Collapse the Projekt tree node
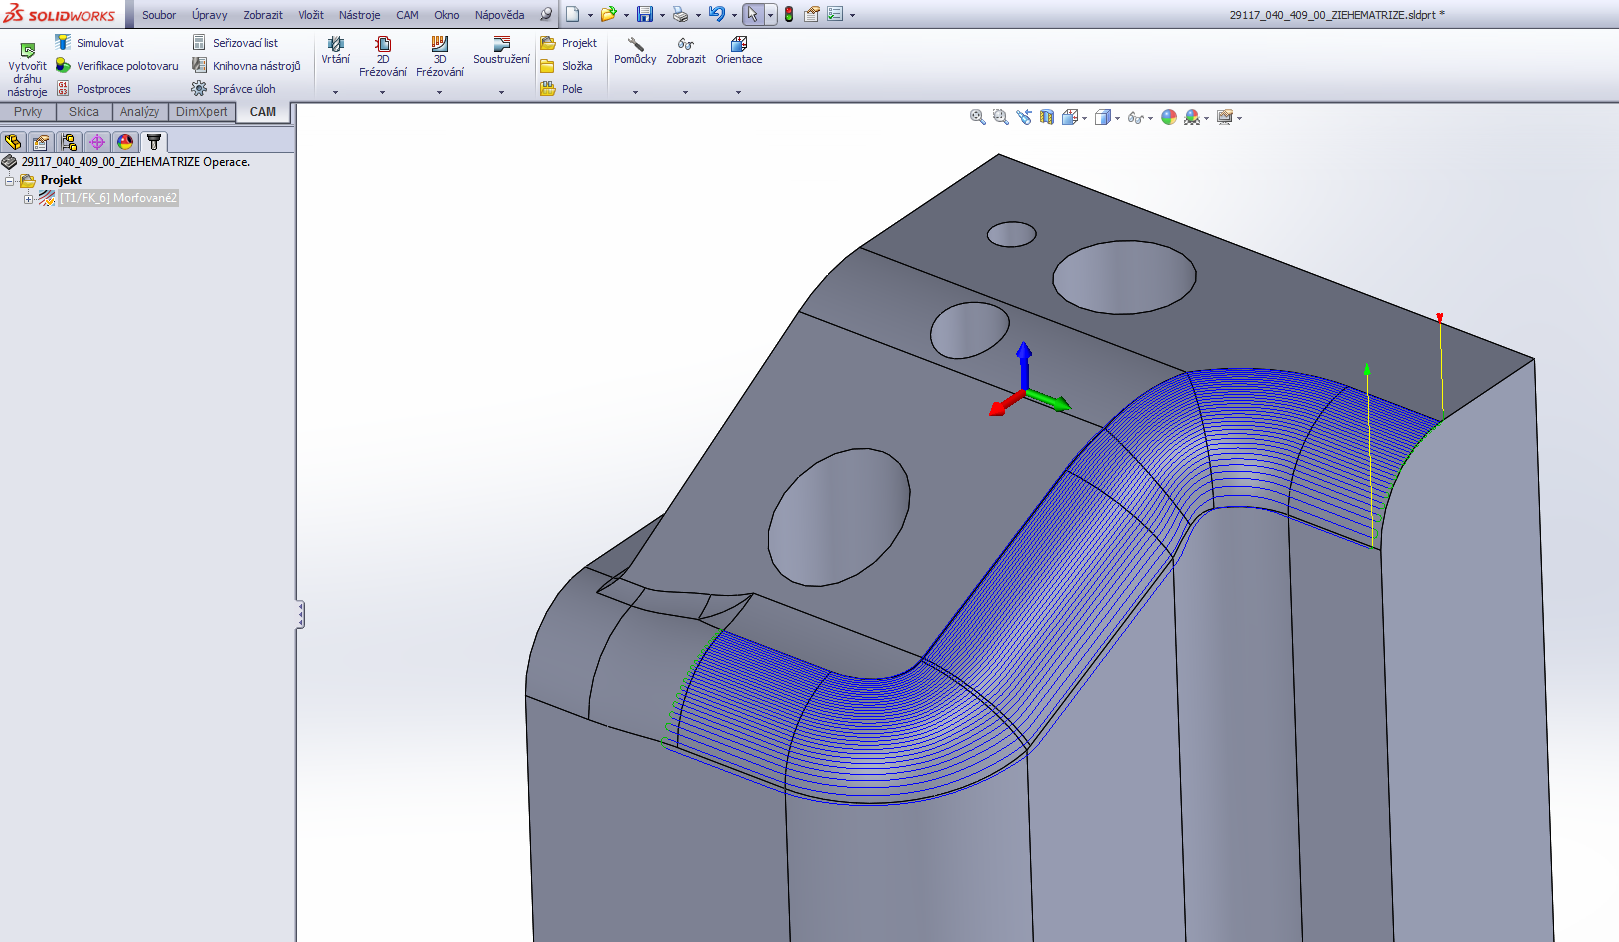This screenshot has width=1619, height=942. click(10, 181)
